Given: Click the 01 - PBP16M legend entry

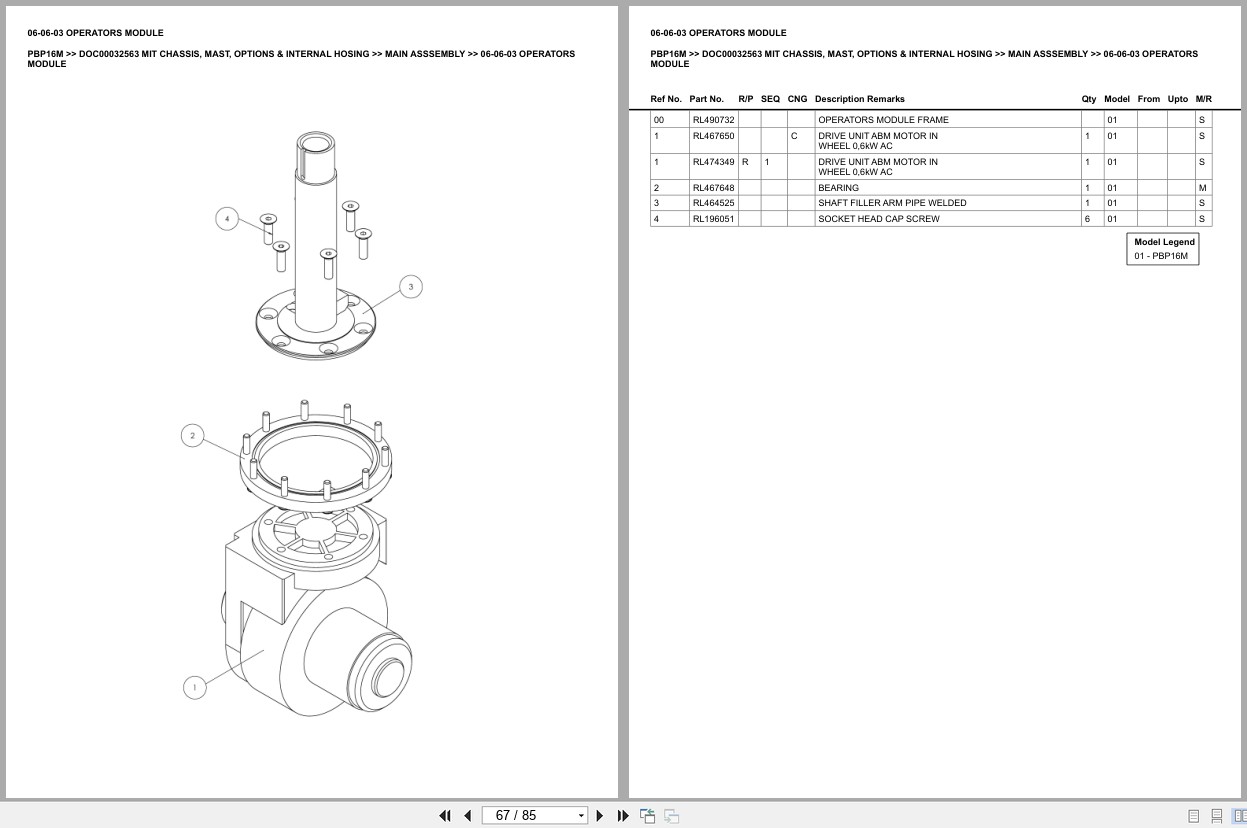Looking at the screenshot, I should tap(1161, 256).
